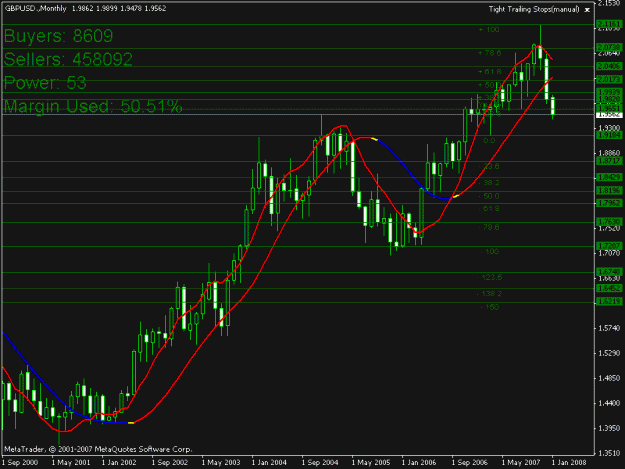Click the 2.1161 Fibonacci price tag
Screen dimensions: 625x469
tap(609, 25)
